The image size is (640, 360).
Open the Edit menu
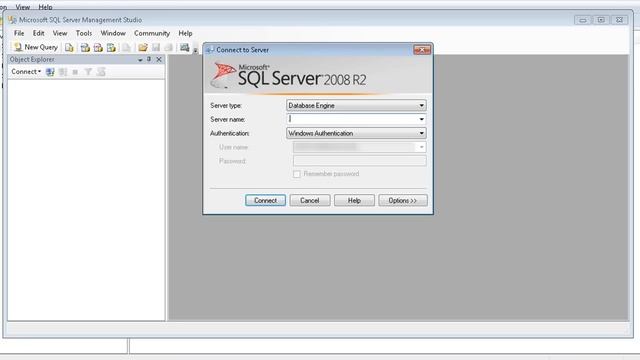(x=38, y=33)
